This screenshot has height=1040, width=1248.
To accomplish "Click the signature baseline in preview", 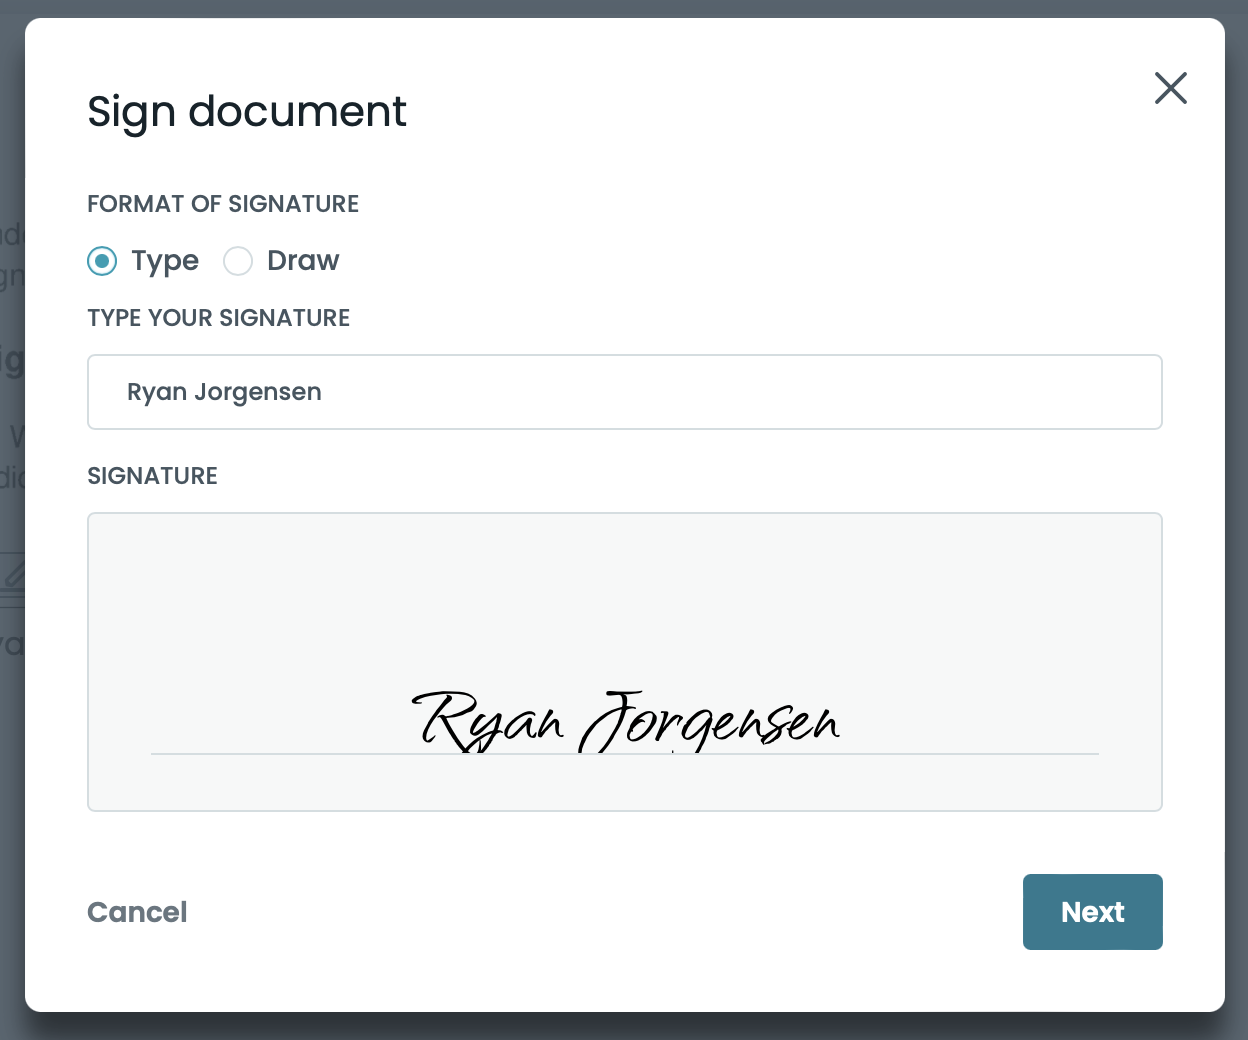I will point(950,754).
